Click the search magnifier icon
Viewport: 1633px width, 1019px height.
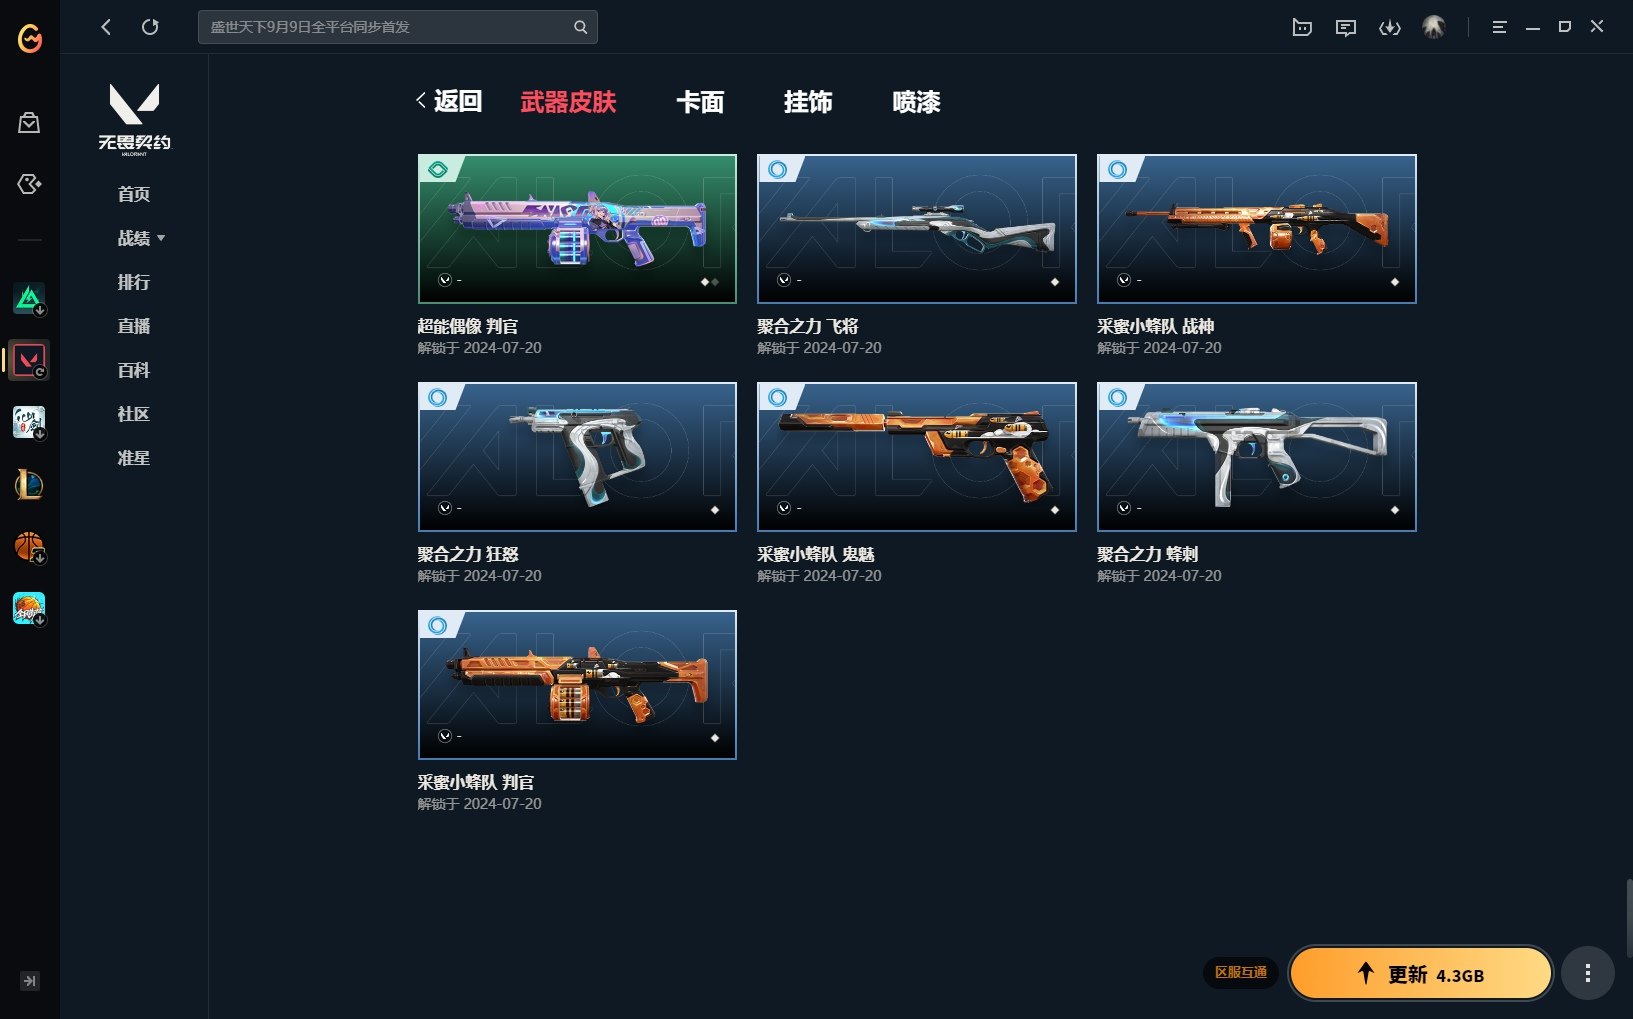point(580,27)
